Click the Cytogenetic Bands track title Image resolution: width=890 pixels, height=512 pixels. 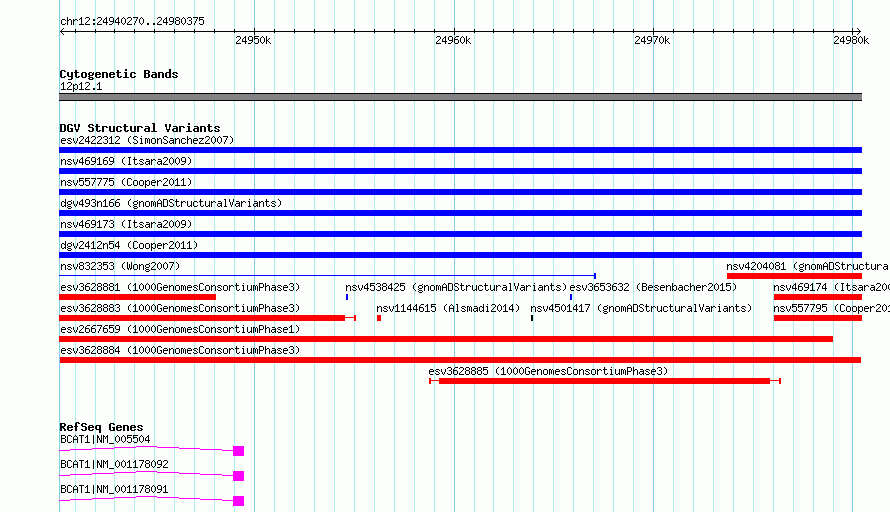point(119,74)
